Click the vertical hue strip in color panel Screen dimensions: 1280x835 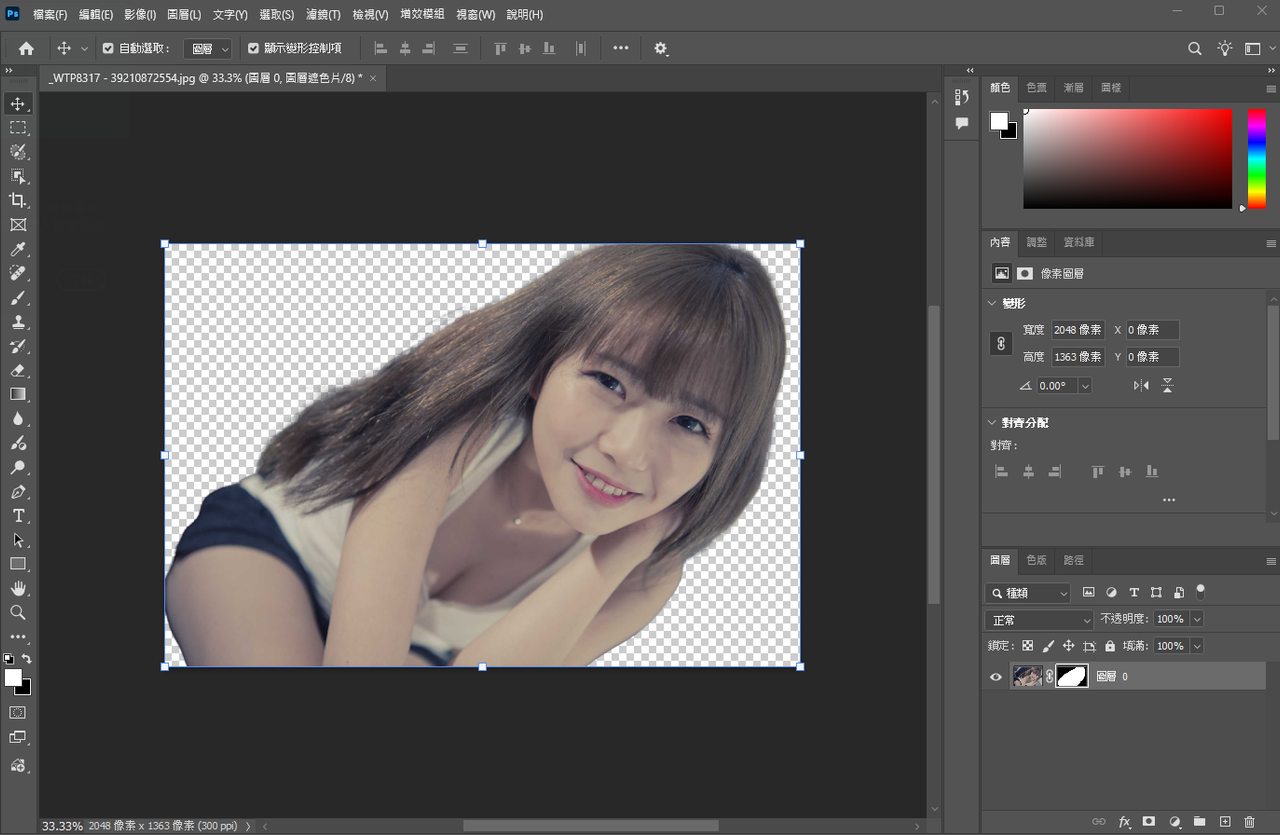tap(1256, 158)
